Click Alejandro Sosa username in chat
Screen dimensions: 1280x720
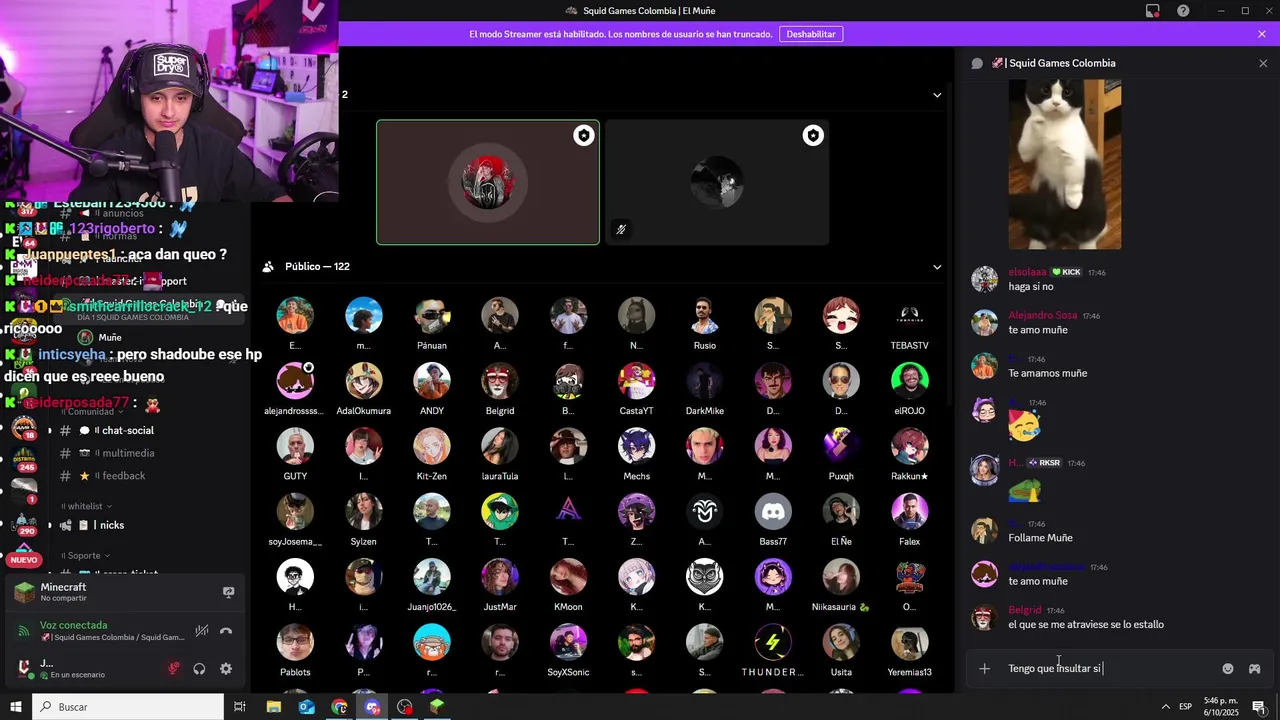(x=1043, y=315)
